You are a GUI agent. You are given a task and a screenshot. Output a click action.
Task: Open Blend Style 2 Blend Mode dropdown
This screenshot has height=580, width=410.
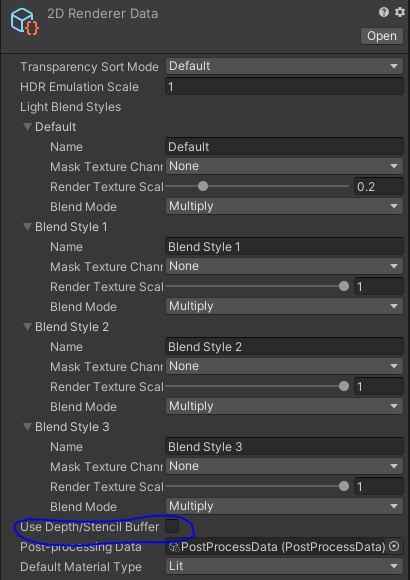(x=284, y=406)
